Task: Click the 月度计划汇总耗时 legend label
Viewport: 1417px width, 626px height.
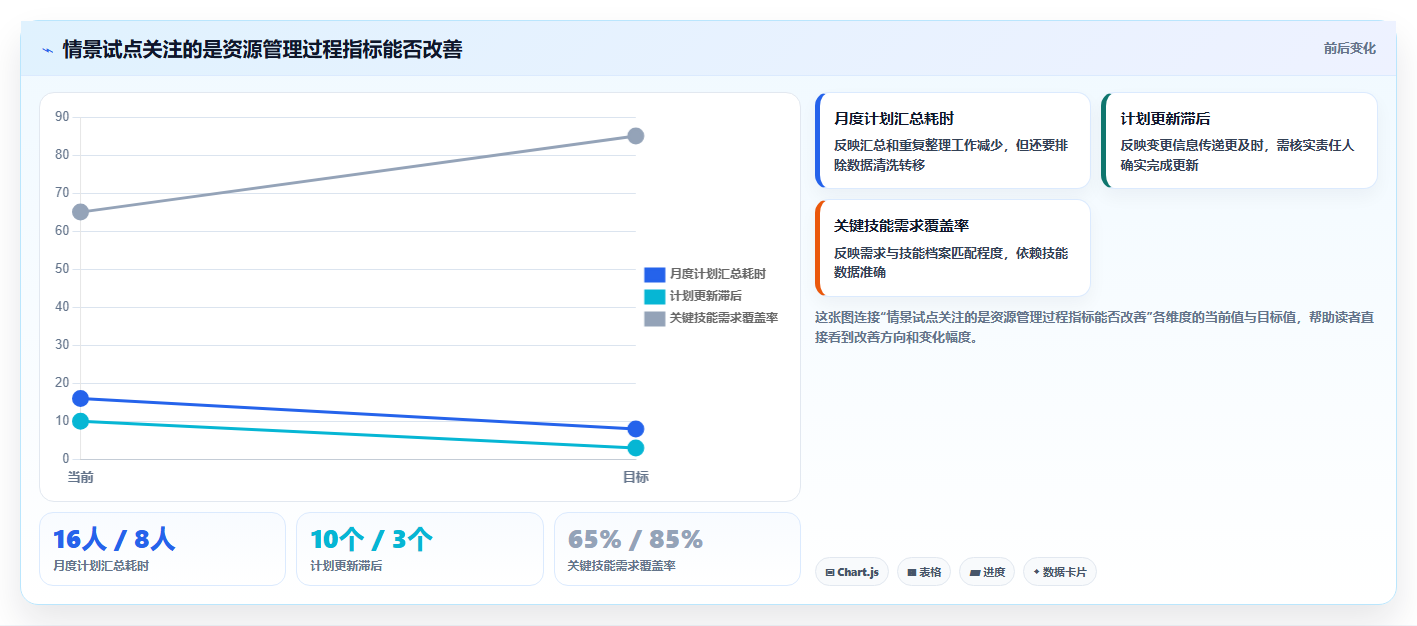Action: (x=718, y=274)
